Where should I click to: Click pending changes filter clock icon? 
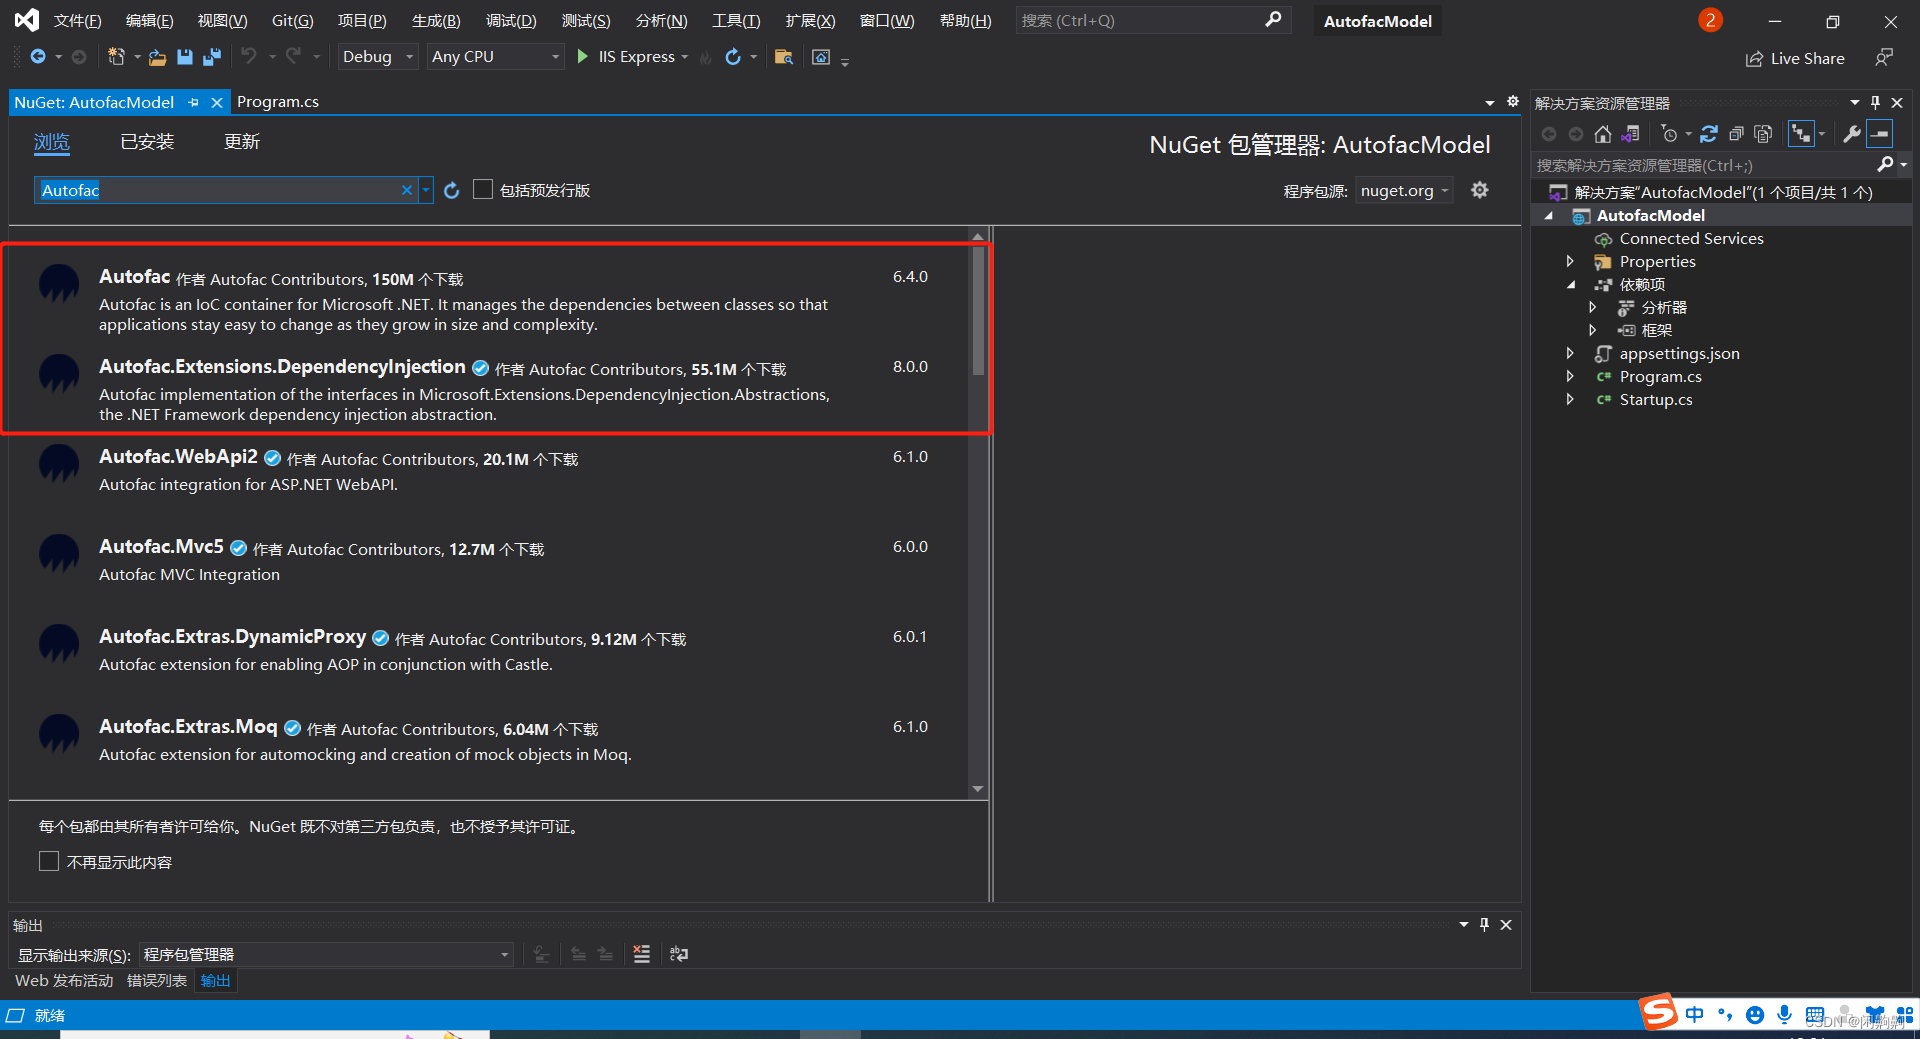(1668, 134)
